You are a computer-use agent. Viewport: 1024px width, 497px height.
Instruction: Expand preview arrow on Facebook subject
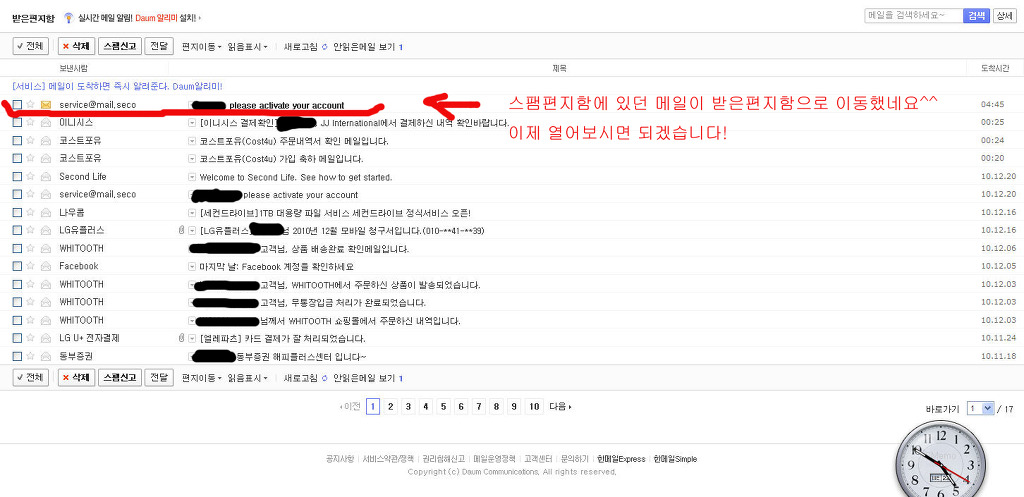pos(192,266)
